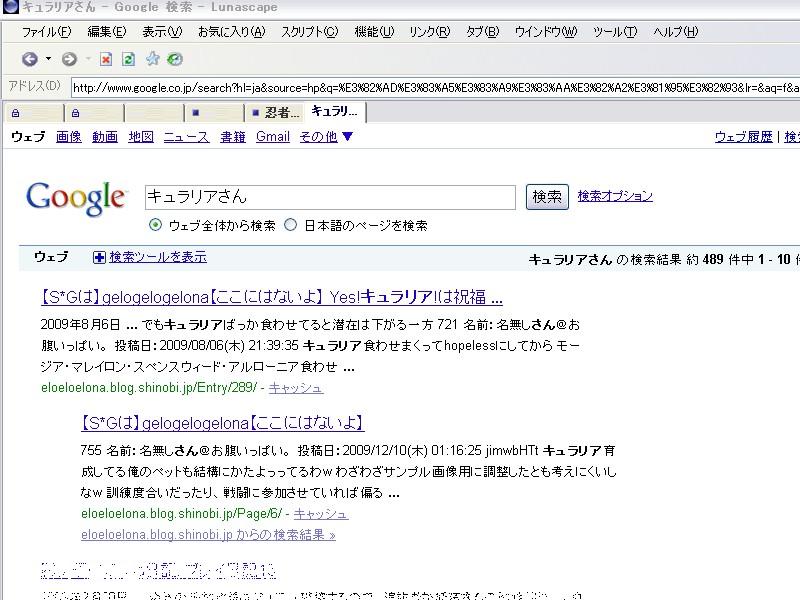Screen dimensions: 800x600
Task: Expand the その他 dropdown
Action: click(326, 137)
